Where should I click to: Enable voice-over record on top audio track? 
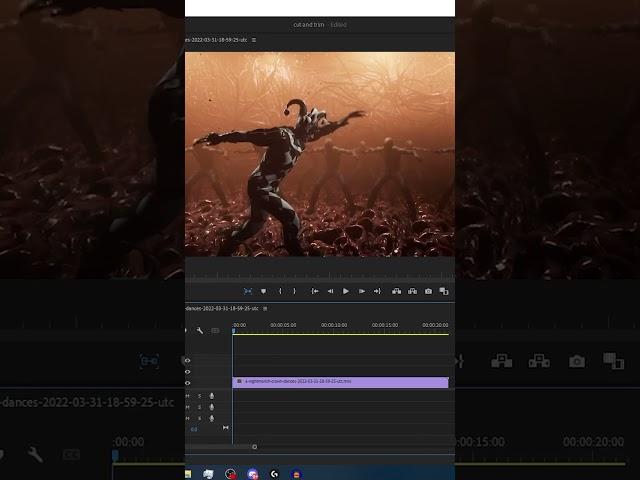211,396
